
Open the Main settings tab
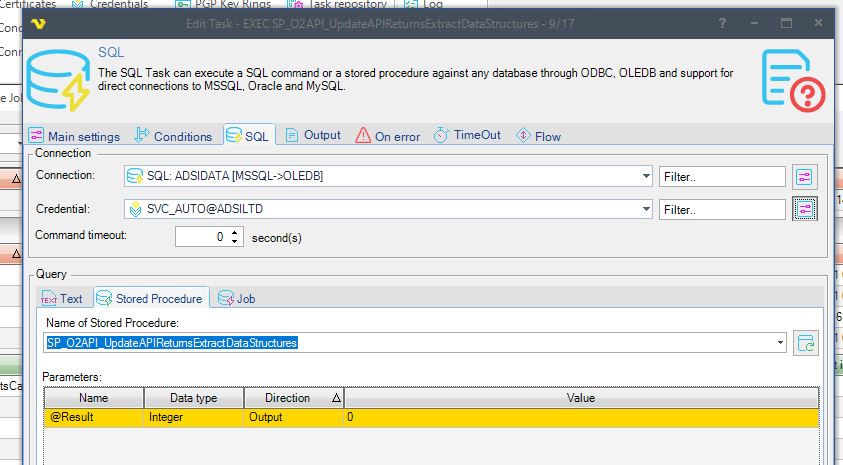tap(74, 136)
